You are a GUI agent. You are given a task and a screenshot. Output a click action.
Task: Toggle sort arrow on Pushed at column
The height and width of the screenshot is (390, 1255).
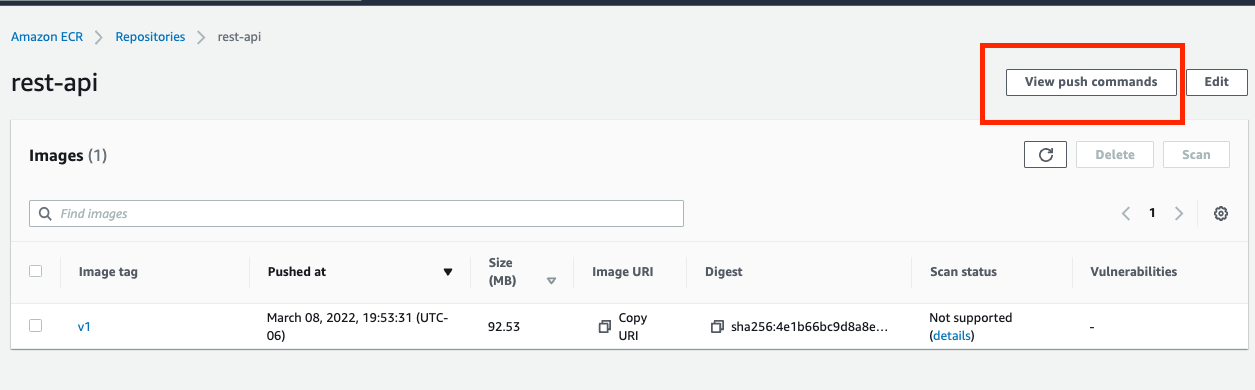[x=448, y=272]
